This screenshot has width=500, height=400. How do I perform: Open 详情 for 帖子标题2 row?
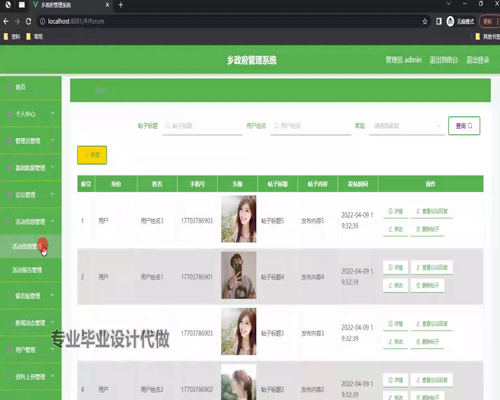(395, 380)
